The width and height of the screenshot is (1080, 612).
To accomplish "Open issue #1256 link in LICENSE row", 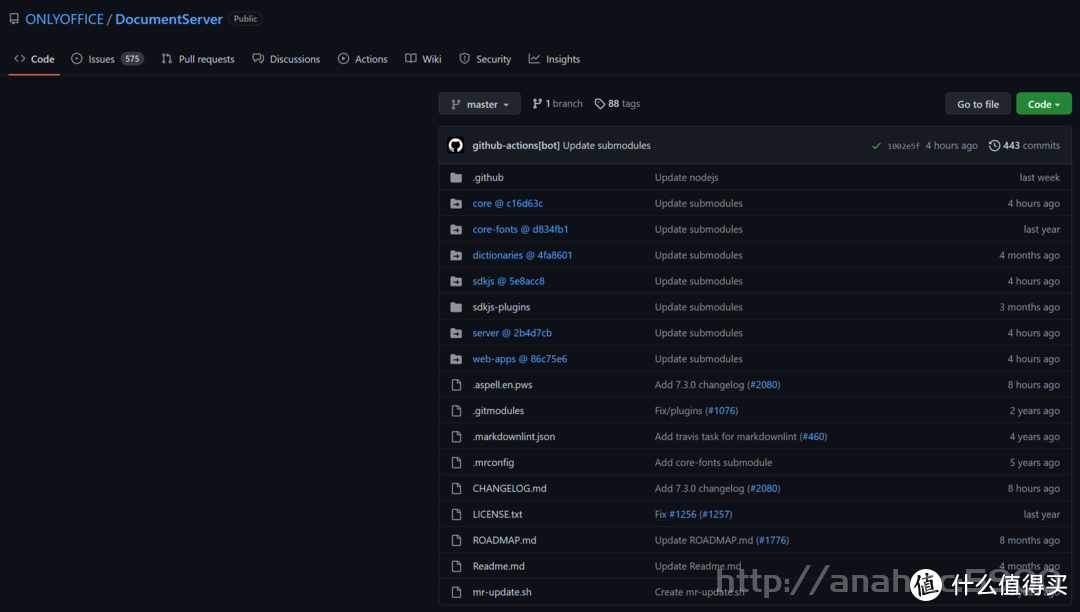I will [x=683, y=514].
